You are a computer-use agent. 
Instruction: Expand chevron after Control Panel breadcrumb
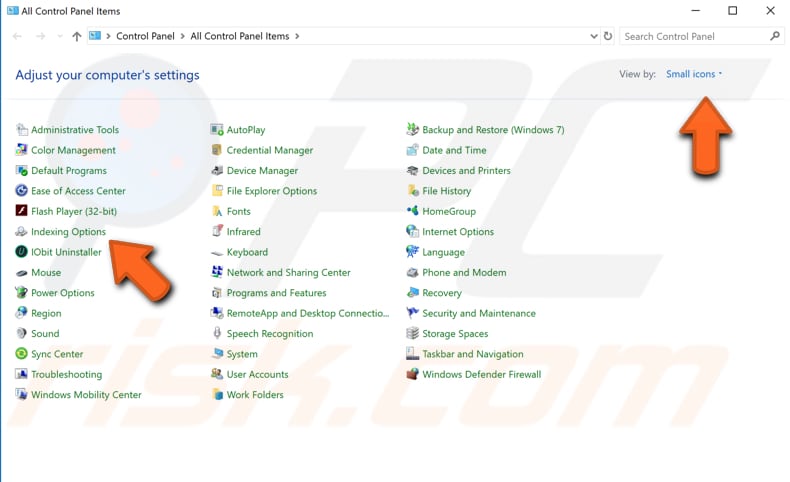182,36
